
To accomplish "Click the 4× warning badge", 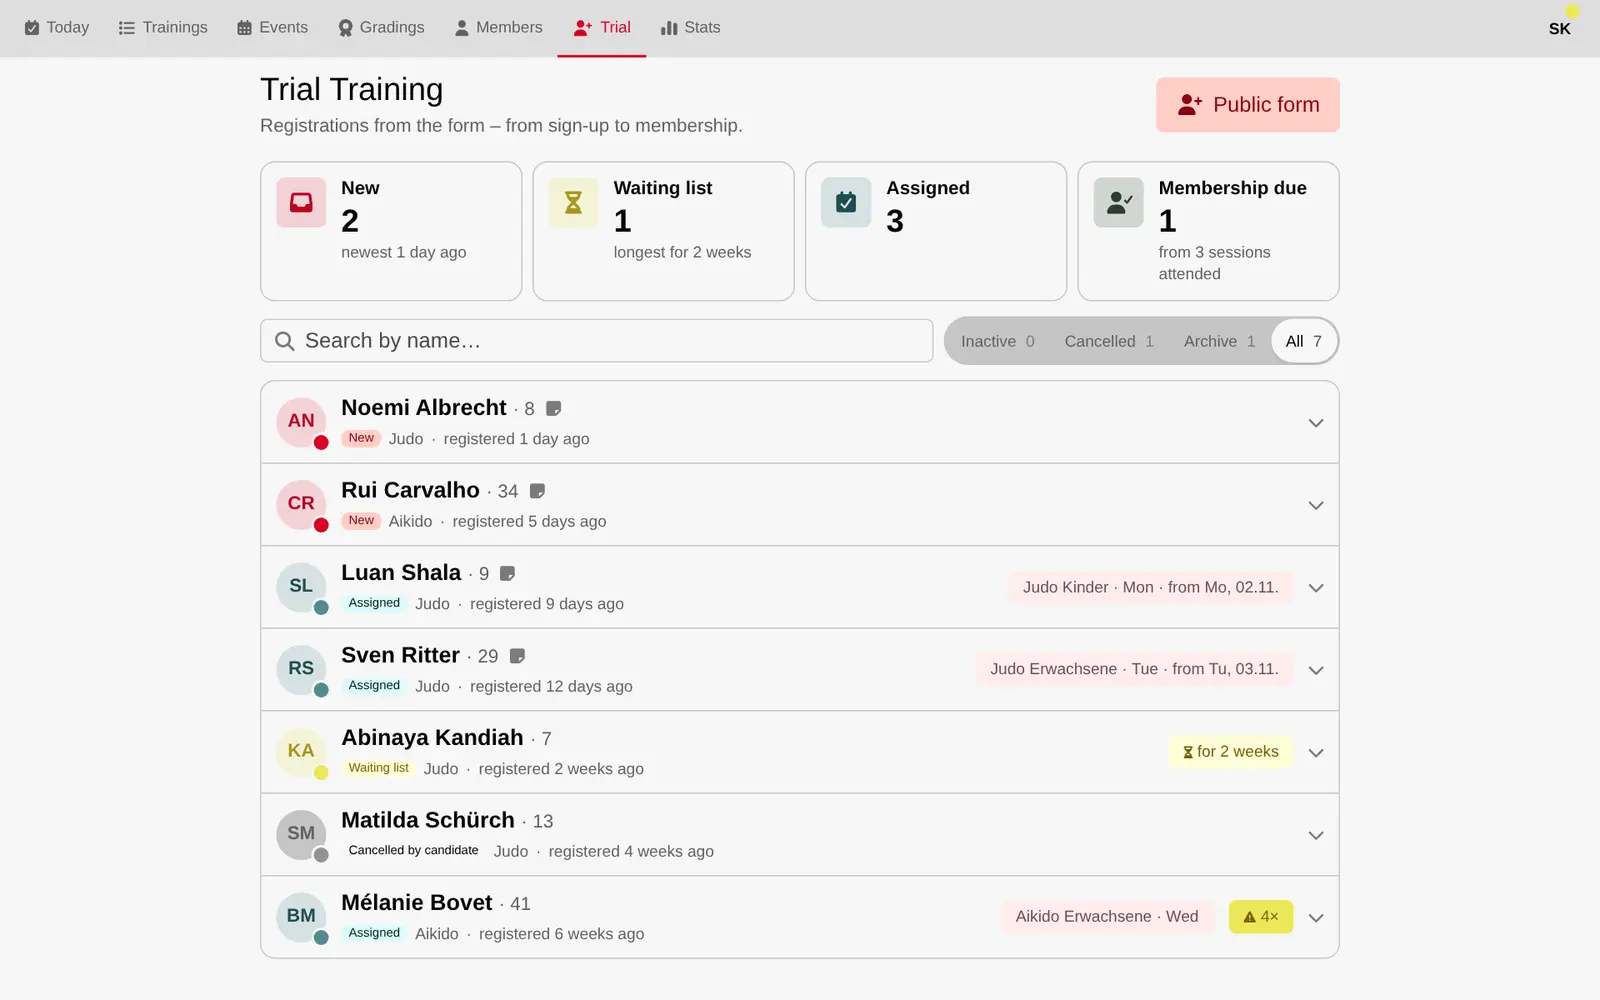I will 1260,917.
